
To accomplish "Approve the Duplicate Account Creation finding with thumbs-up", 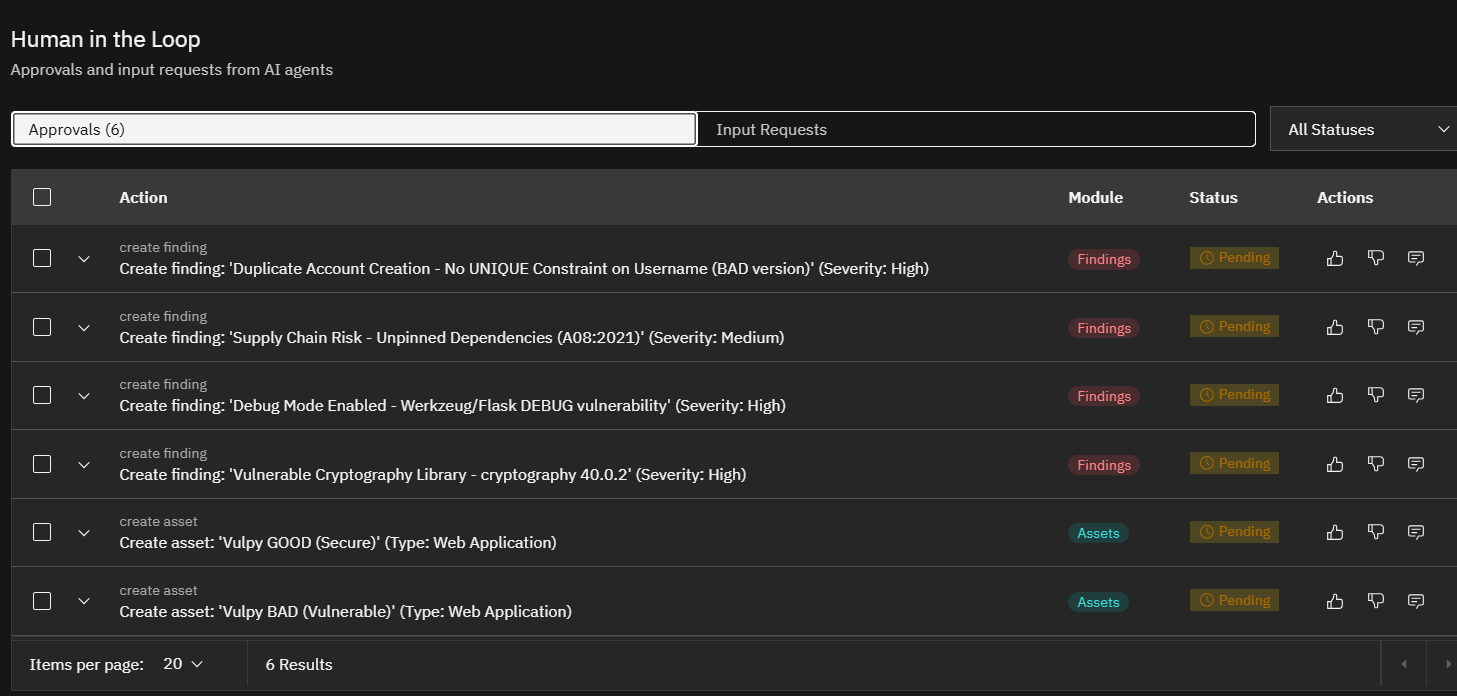I will click(x=1334, y=258).
